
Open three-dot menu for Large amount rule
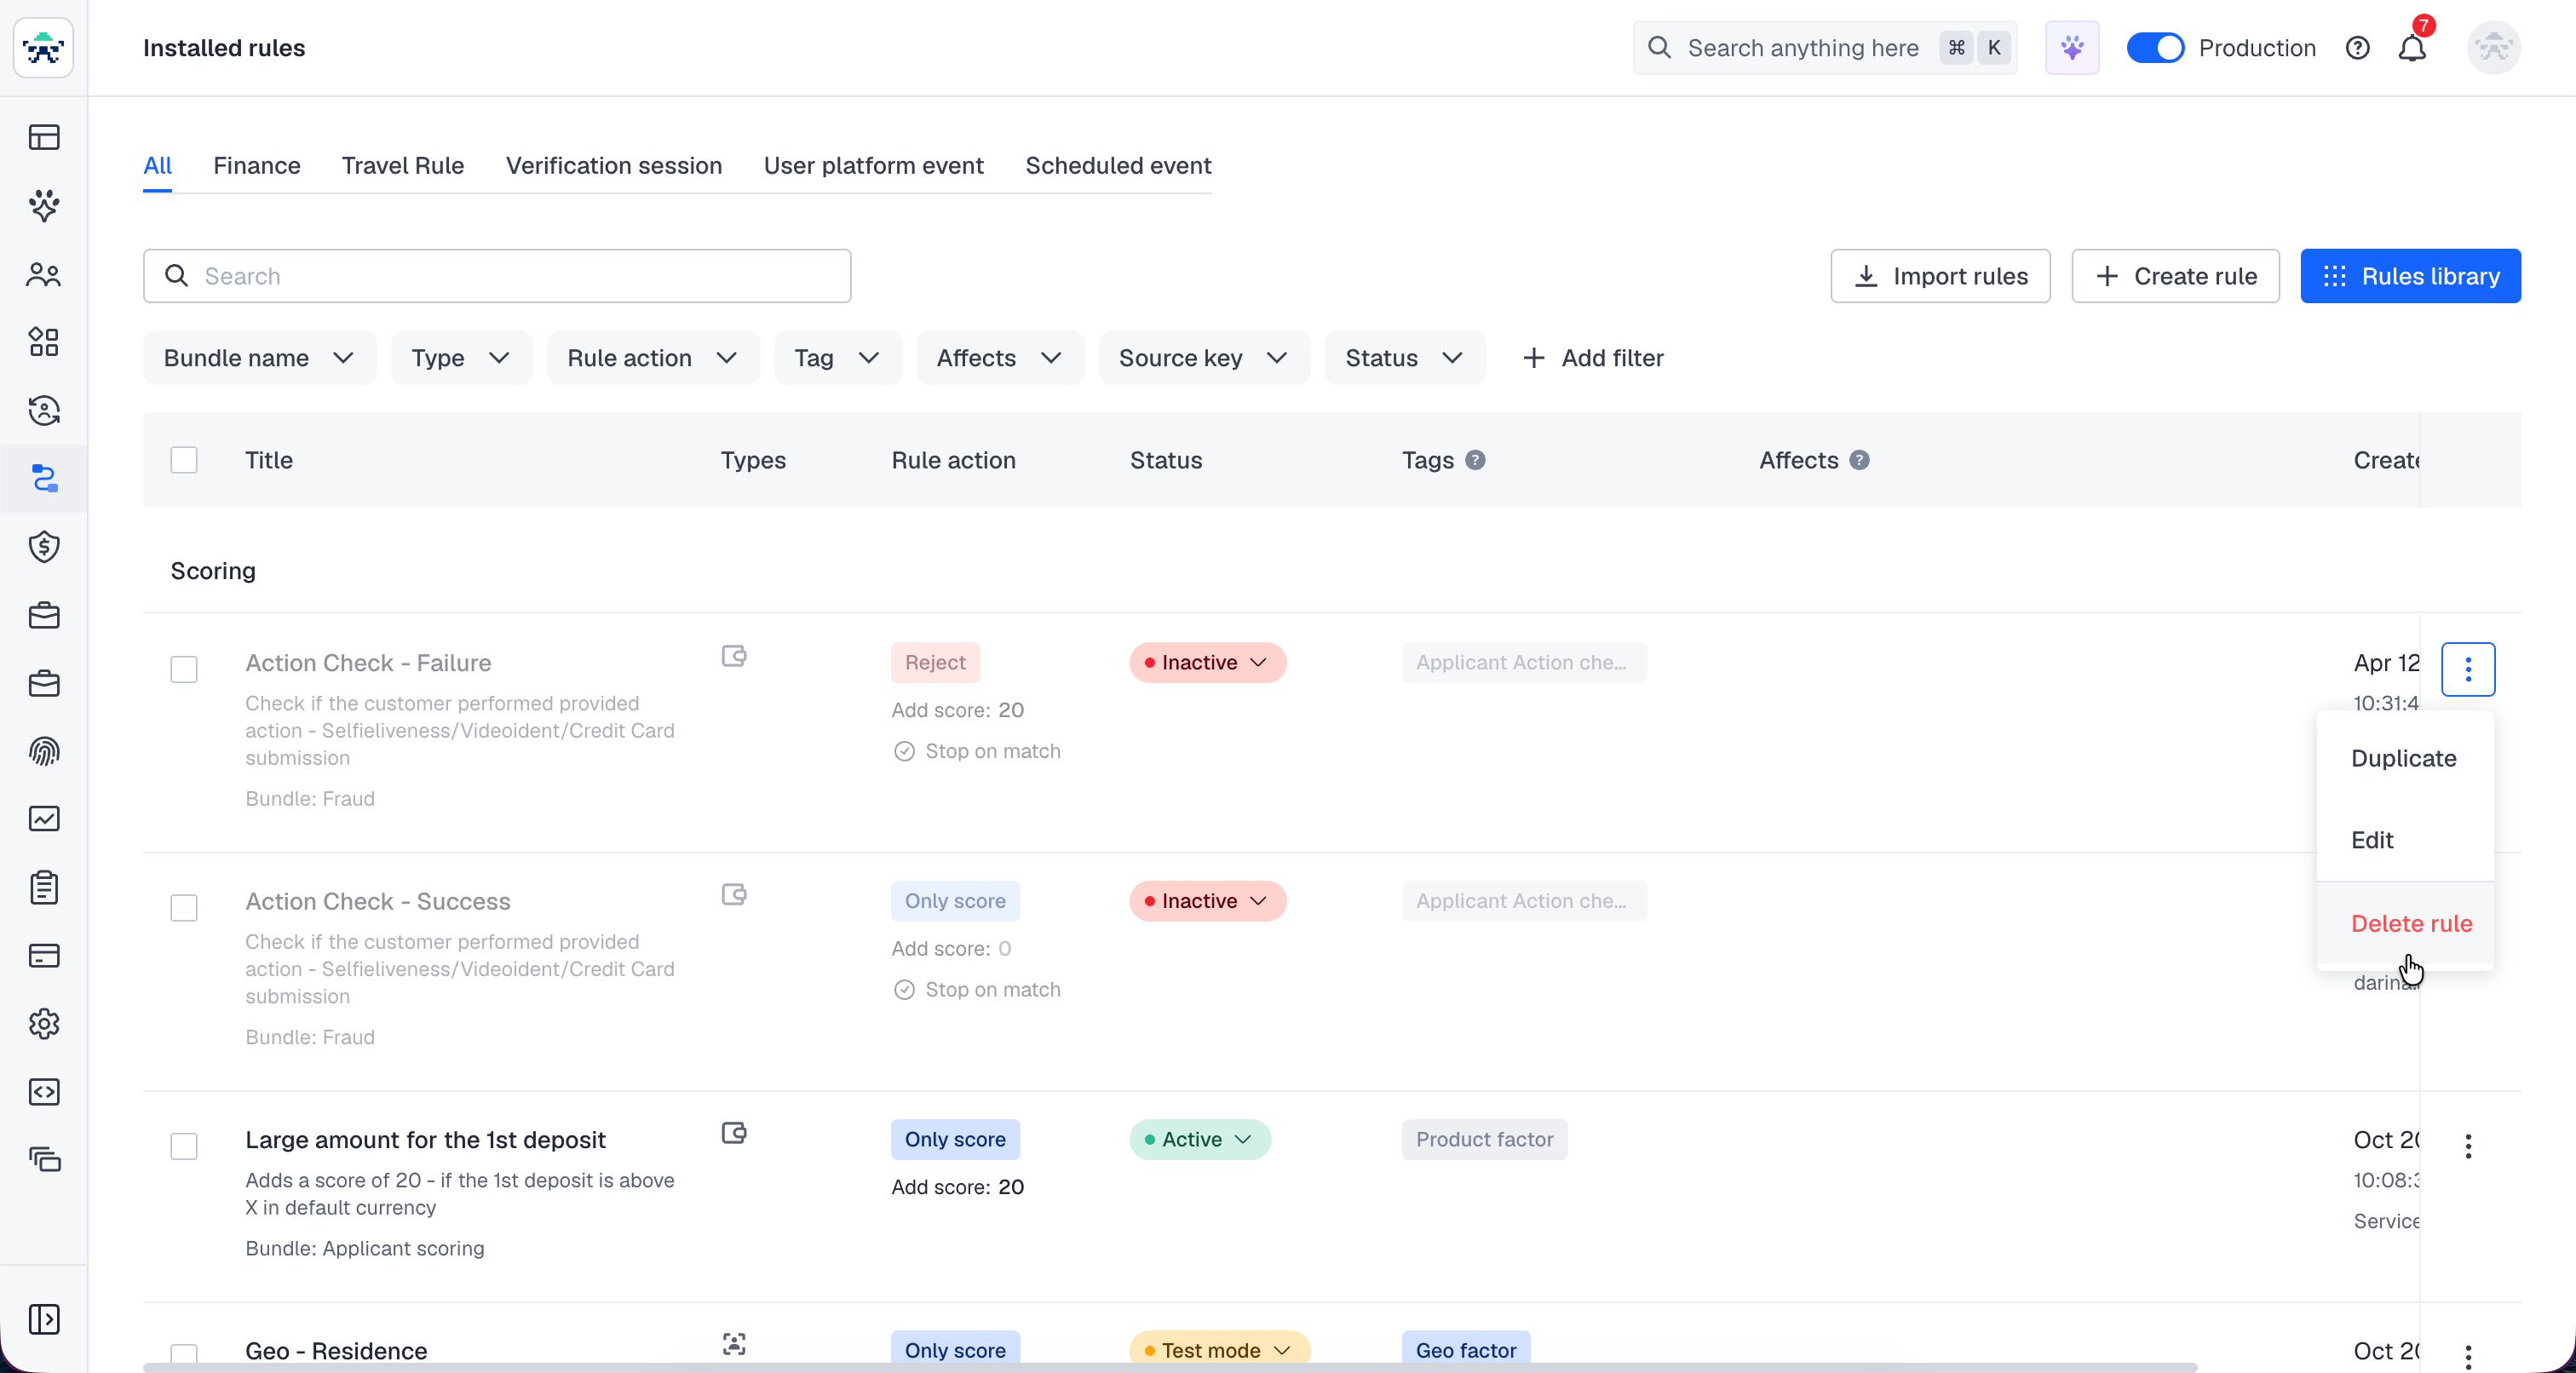tap(2467, 1146)
